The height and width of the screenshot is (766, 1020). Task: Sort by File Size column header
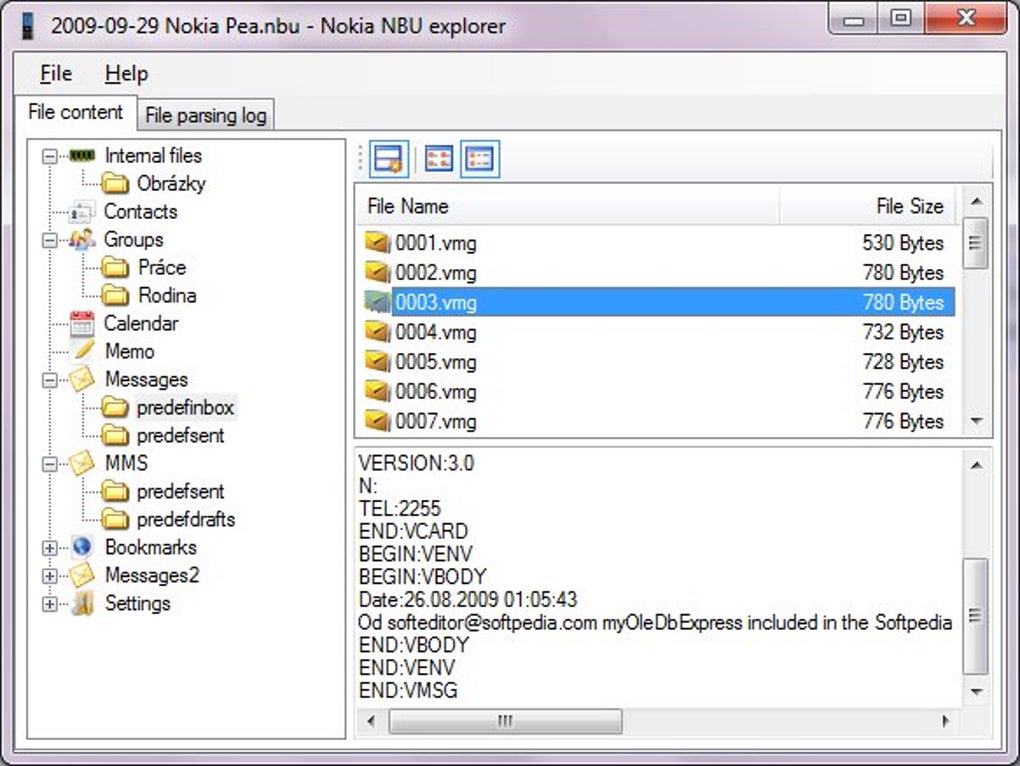pyautogui.click(x=868, y=206)
